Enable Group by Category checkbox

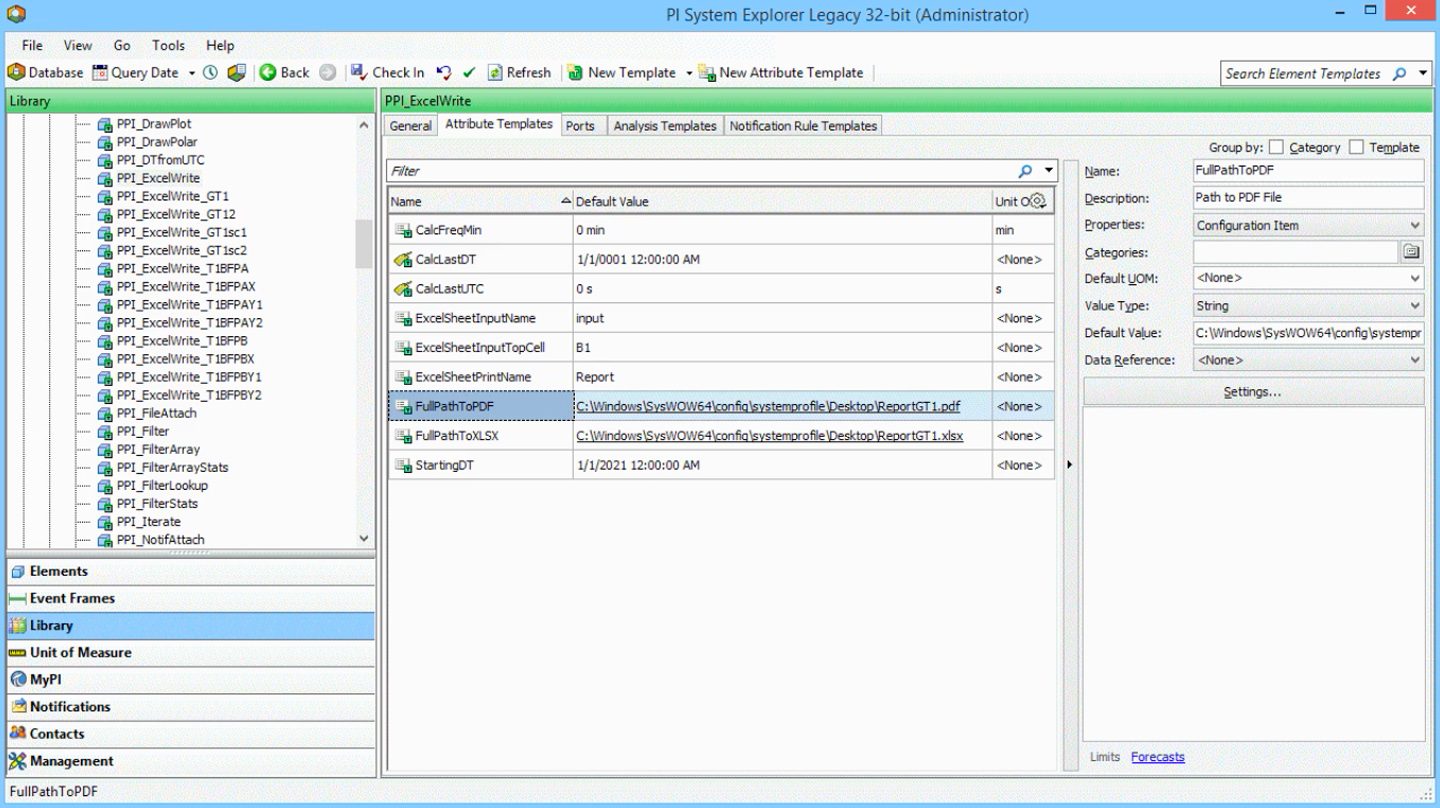pos(1276,147)
